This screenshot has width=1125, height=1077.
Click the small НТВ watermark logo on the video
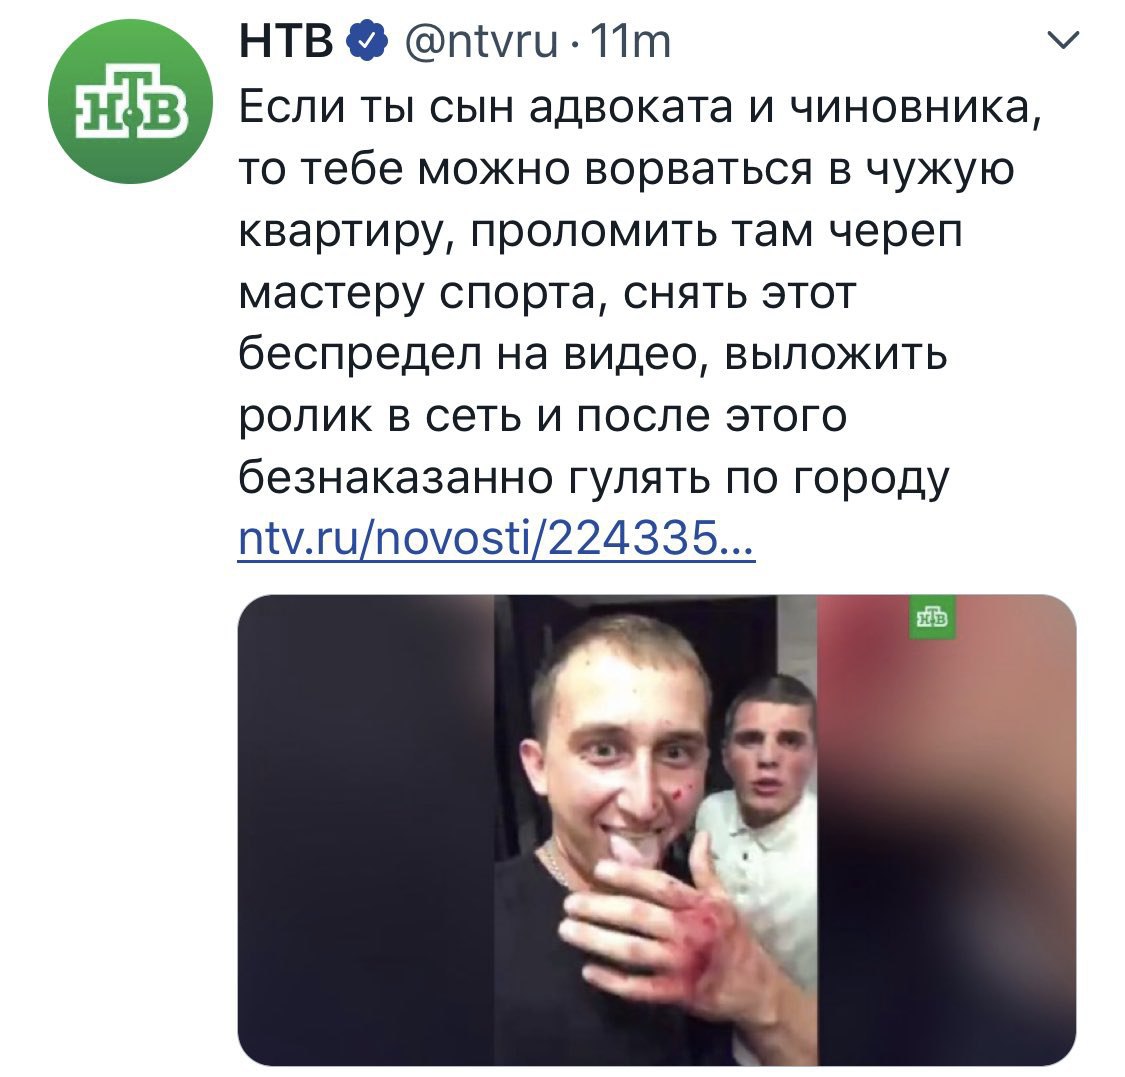pos(931,617)
